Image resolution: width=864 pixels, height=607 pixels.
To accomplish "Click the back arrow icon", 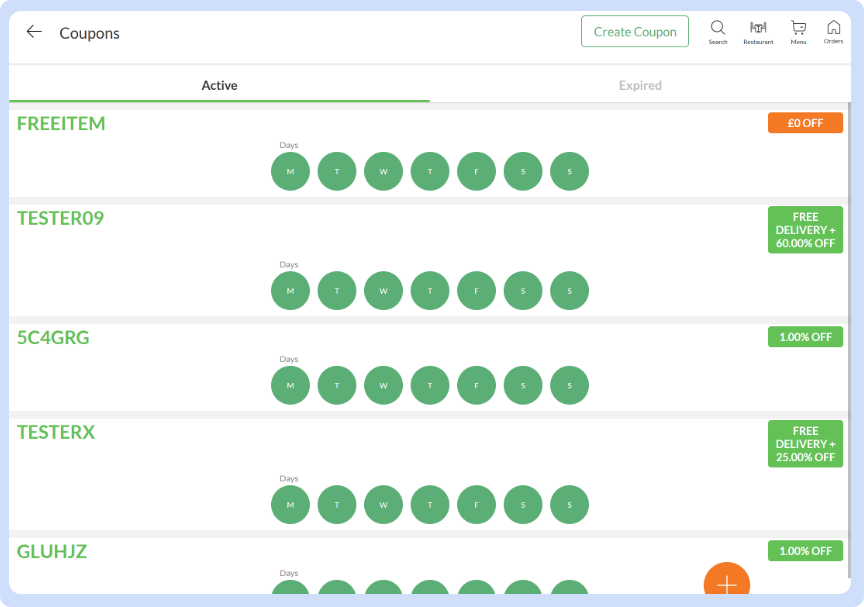I will (34, 32).
